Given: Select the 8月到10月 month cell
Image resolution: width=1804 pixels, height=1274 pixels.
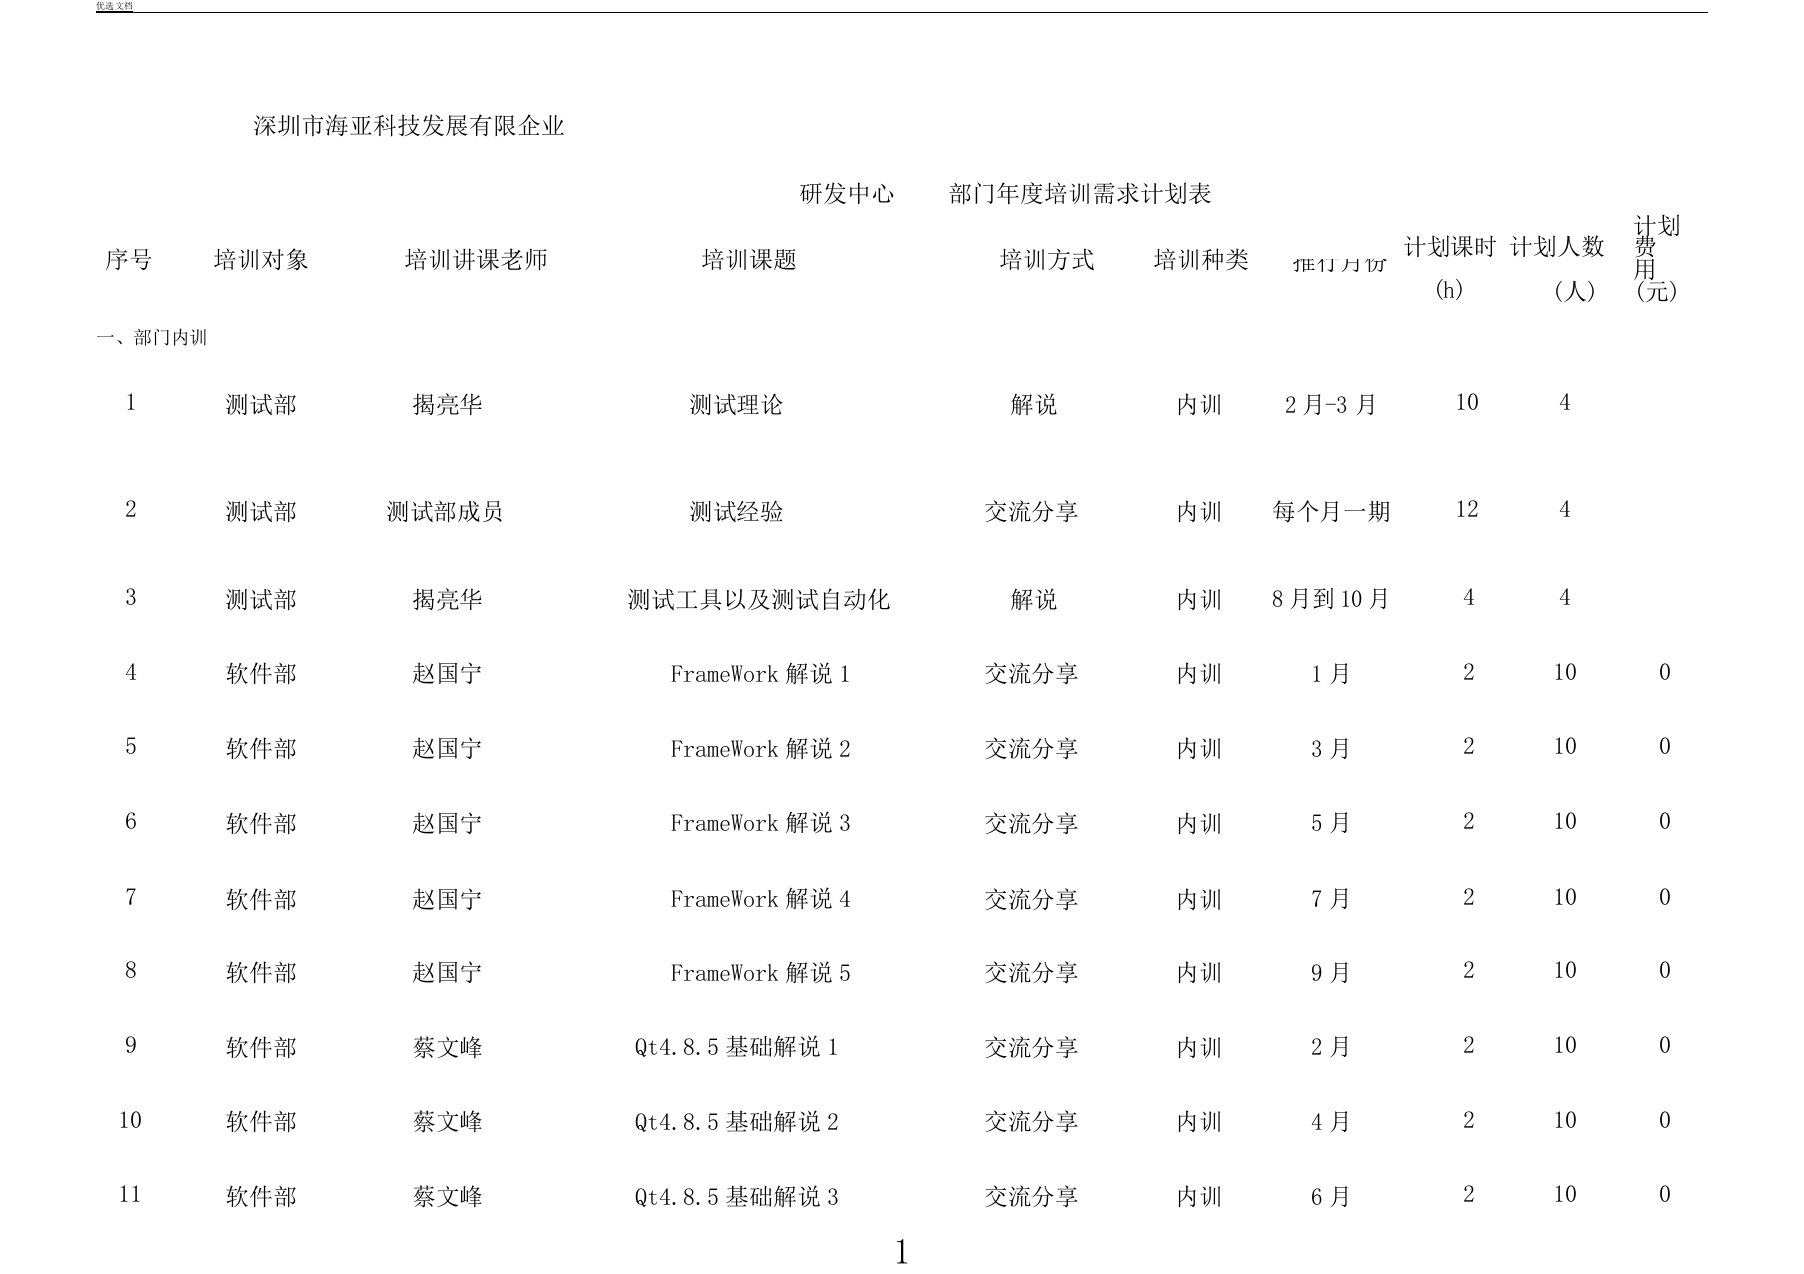Looking at the screenshot, I should point(1331,600).
